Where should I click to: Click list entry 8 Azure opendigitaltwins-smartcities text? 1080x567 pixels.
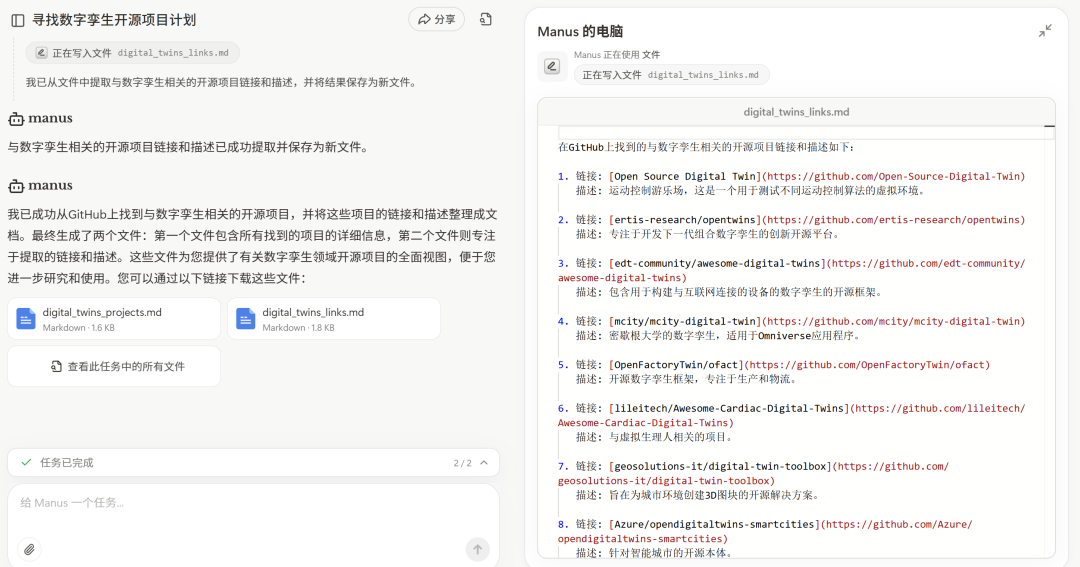714,524
